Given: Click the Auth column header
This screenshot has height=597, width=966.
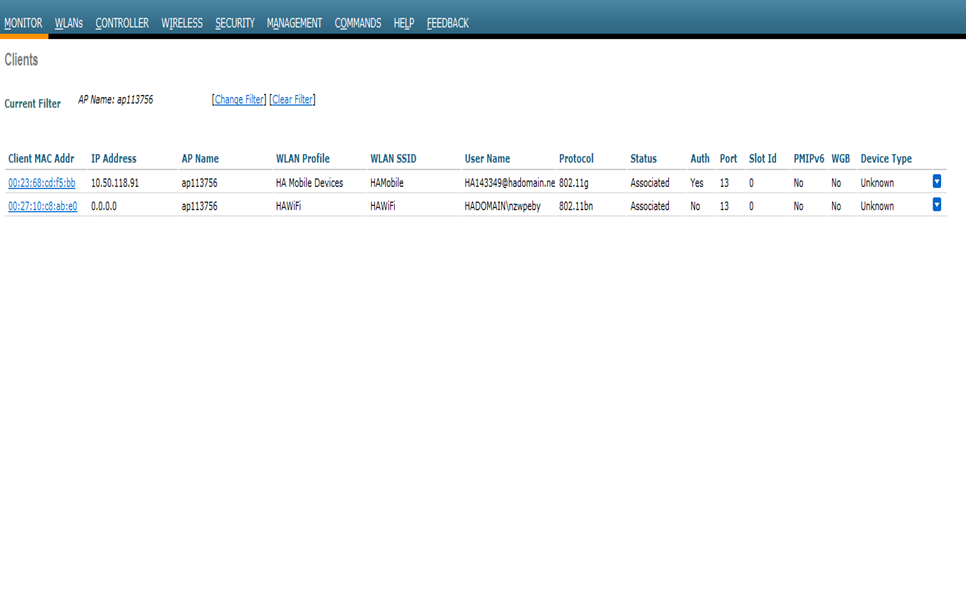Looking at the screenshot, I should click(700, 158).
